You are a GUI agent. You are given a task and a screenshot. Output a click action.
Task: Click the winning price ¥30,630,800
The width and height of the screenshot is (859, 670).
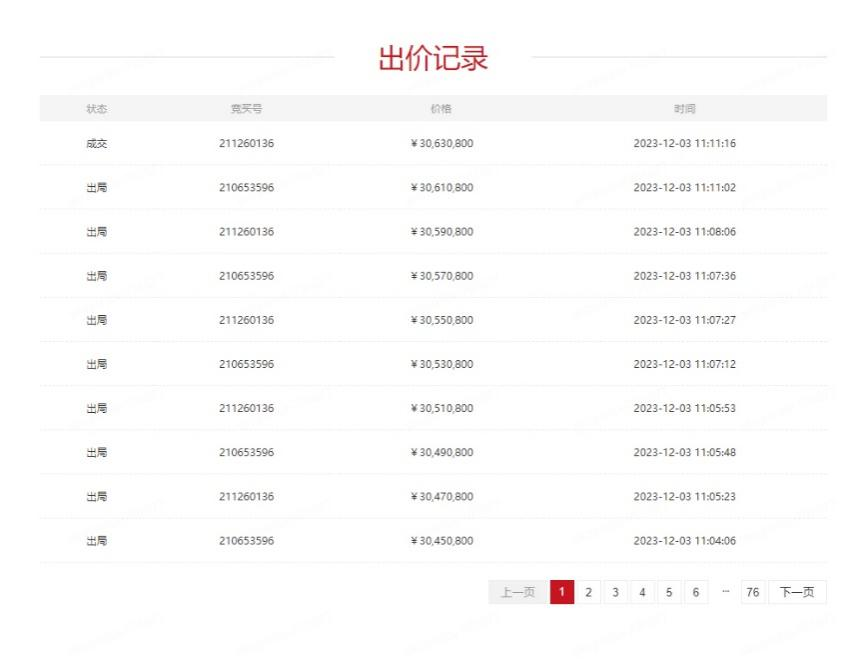pos(442,143)
